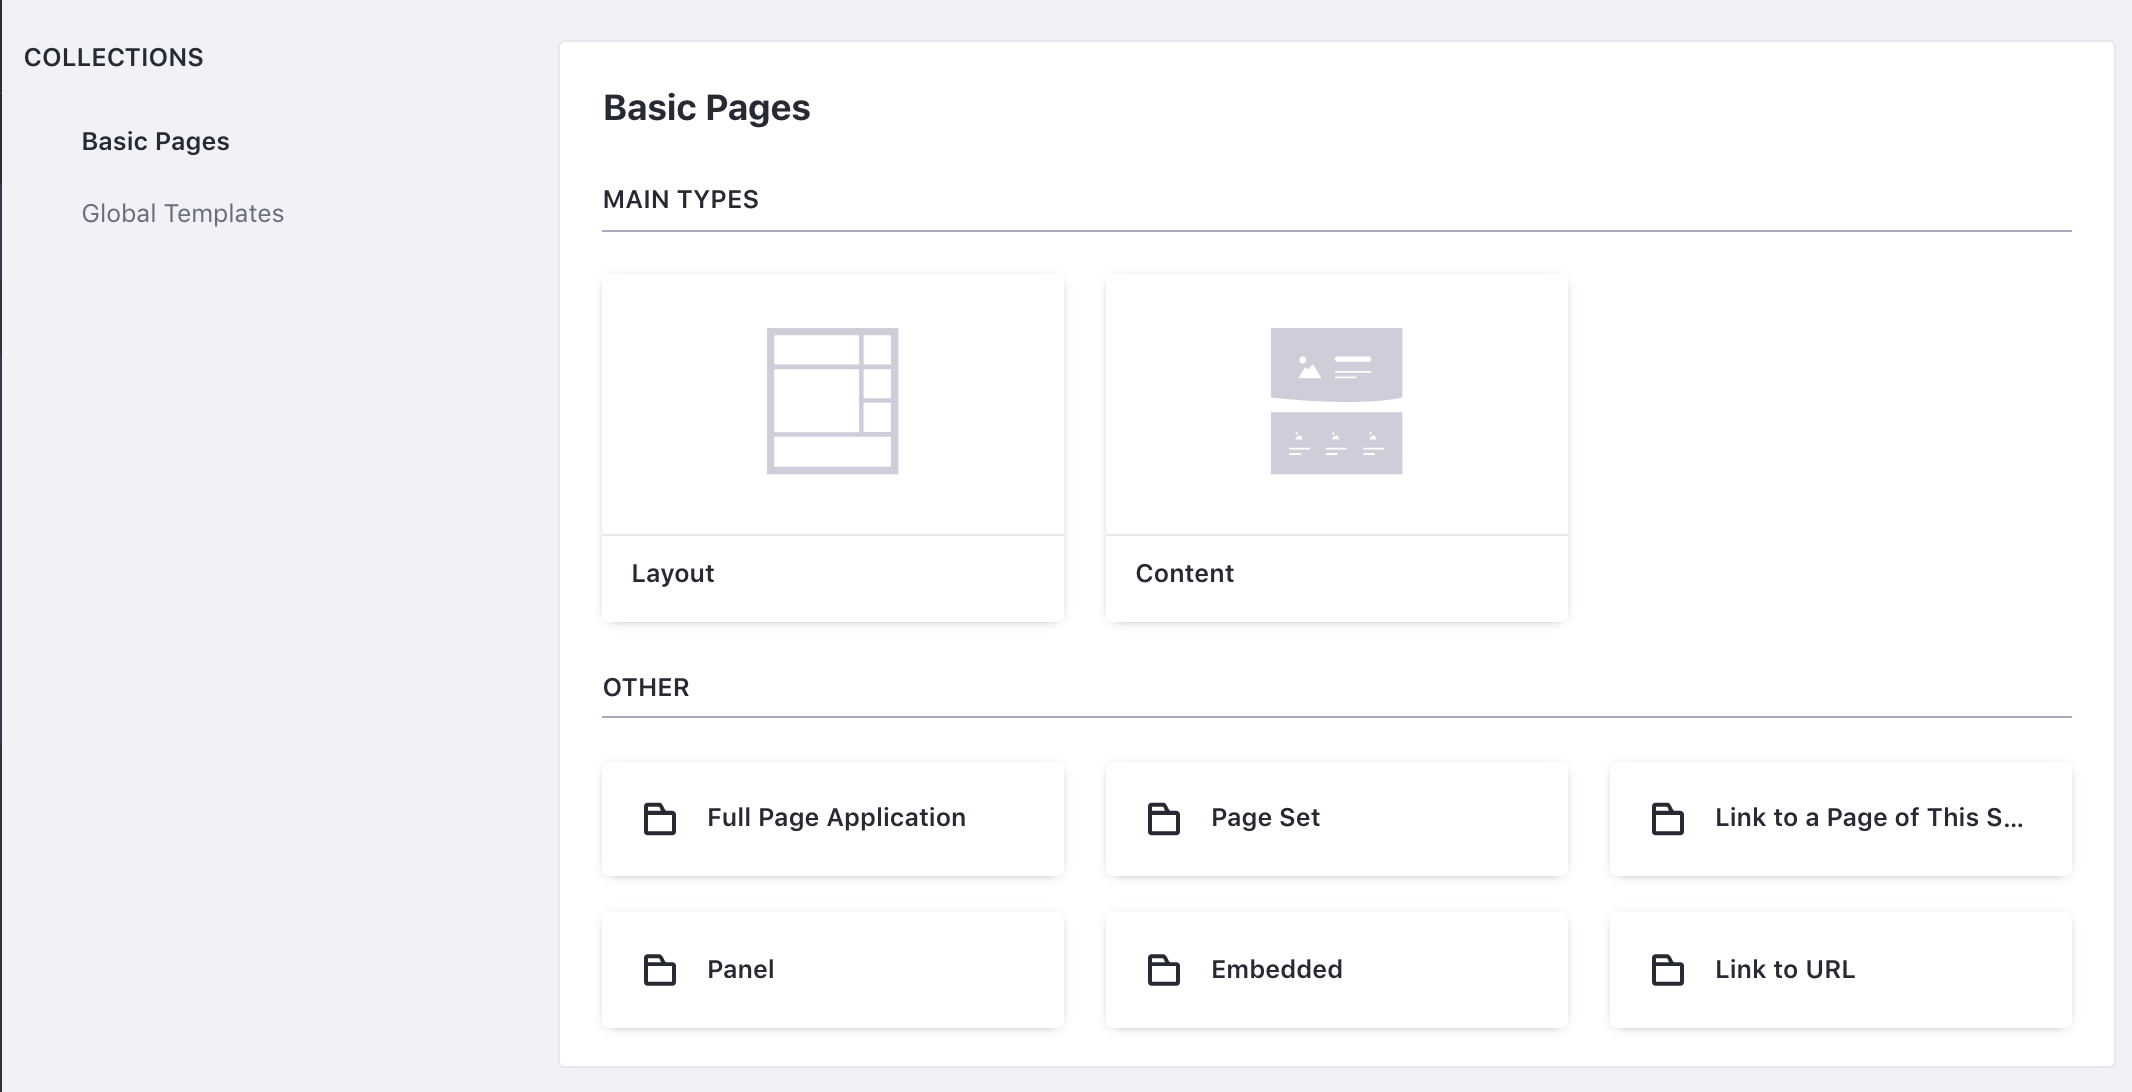Click the Content card label
This screenshot has height=1092, width=2132.
(x=1184, y=574)
